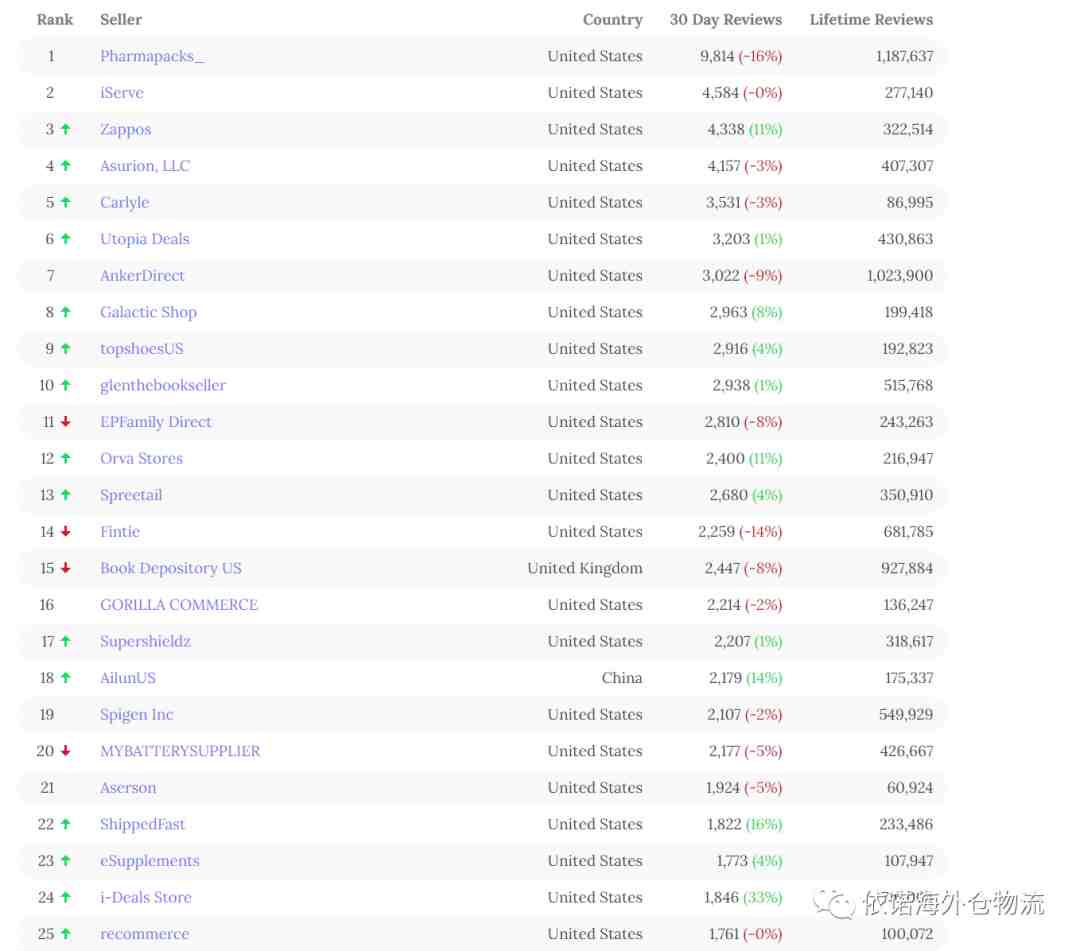
Task: Click the up arrow in the eSupplements row
Action: (65, 860)
